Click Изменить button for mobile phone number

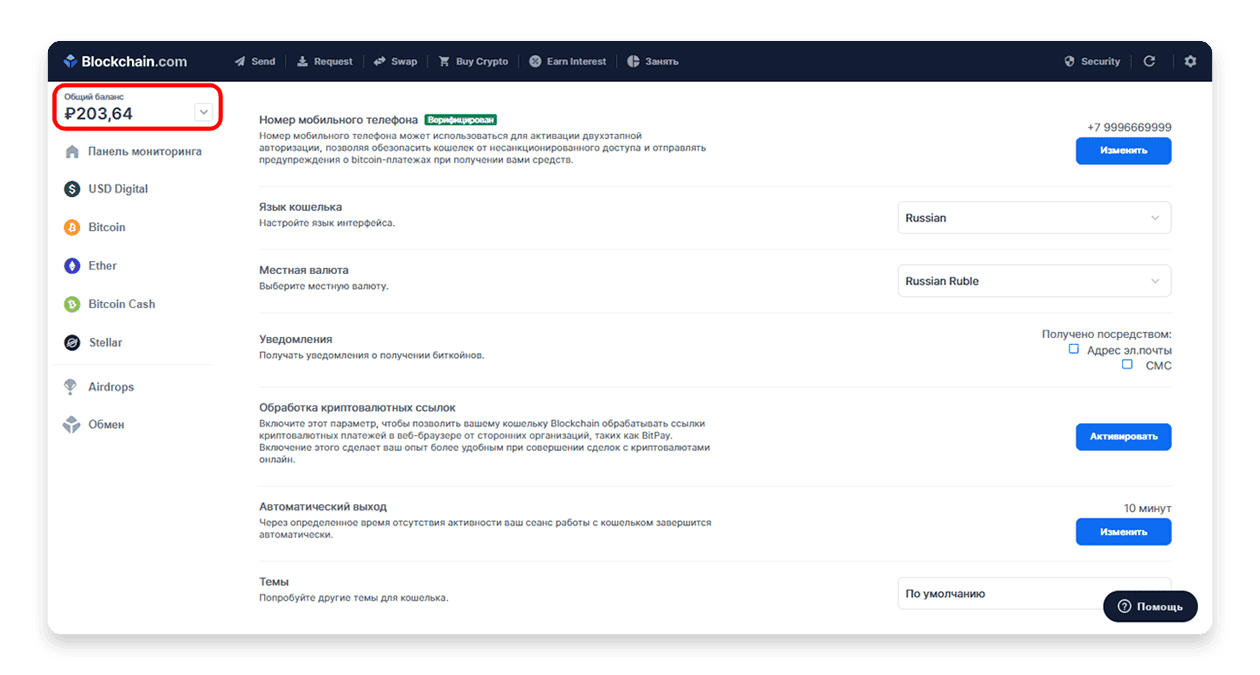point(1123,151)
